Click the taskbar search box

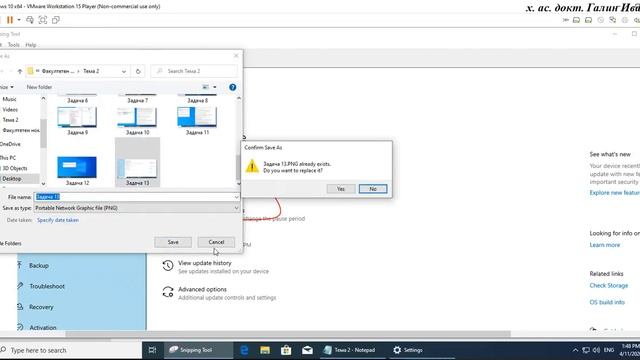tap(71, 350)
